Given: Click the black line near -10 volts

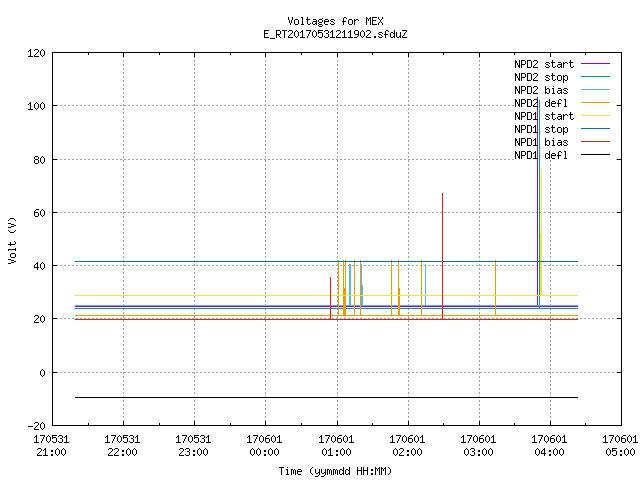Looking at the screenshot, I should click(x=327, y=397).
